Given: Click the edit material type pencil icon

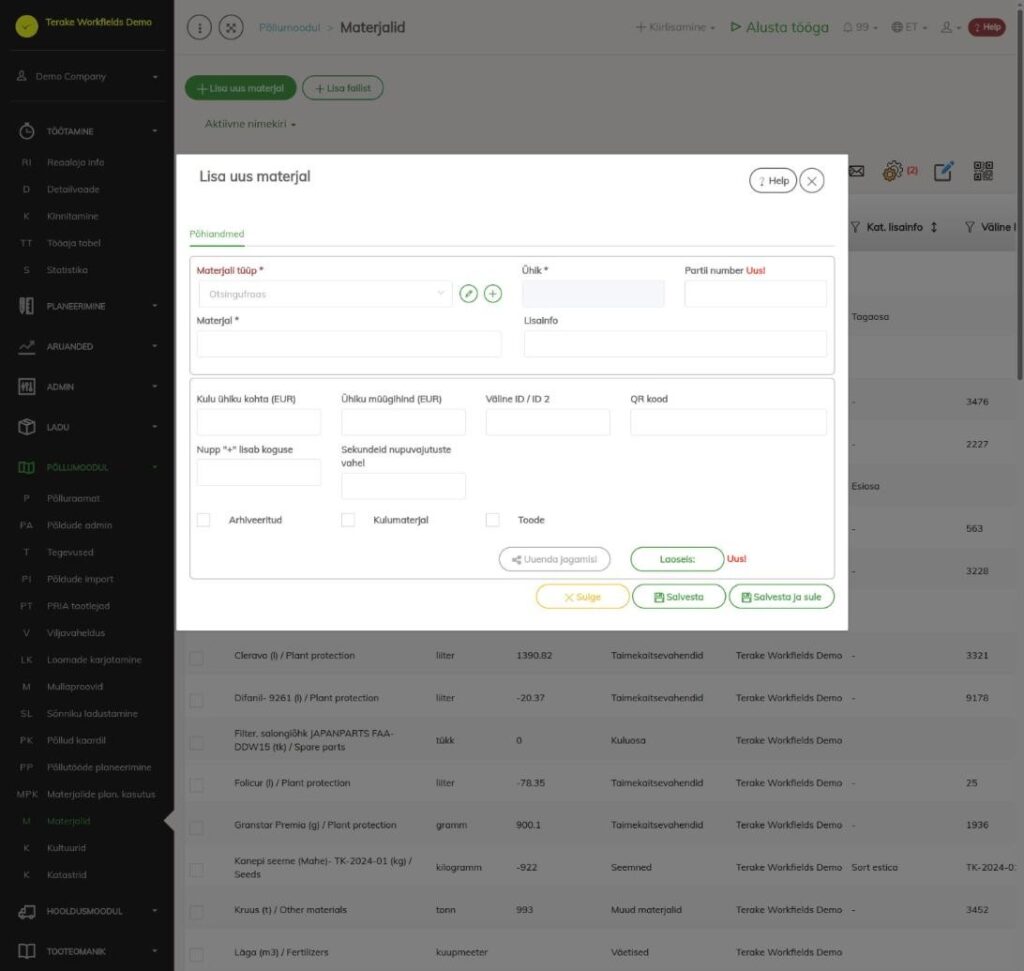Looking at the screenshot, I should [x=468, y=294].
